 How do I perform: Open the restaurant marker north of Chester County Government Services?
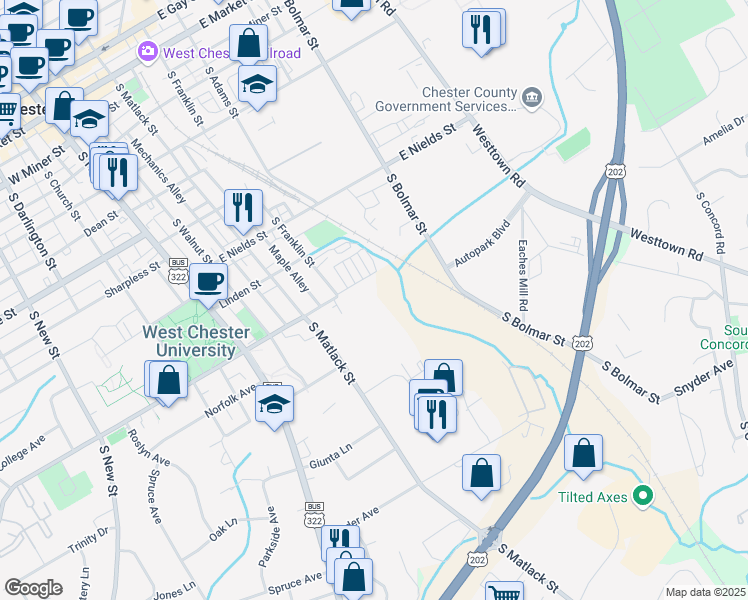(481, 32)
